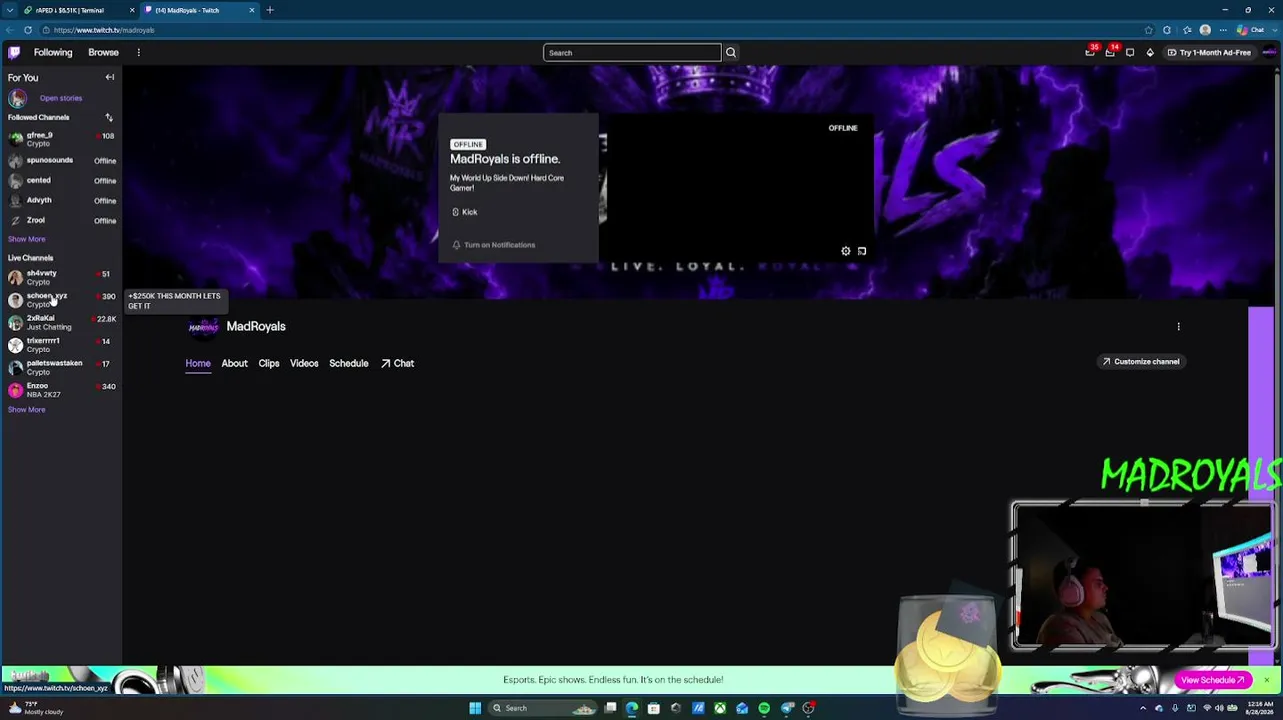This screenshot has height=720, width=1283.
Task: Dismiss the esports schedule banner
Action: click(x=1266, y=680)
